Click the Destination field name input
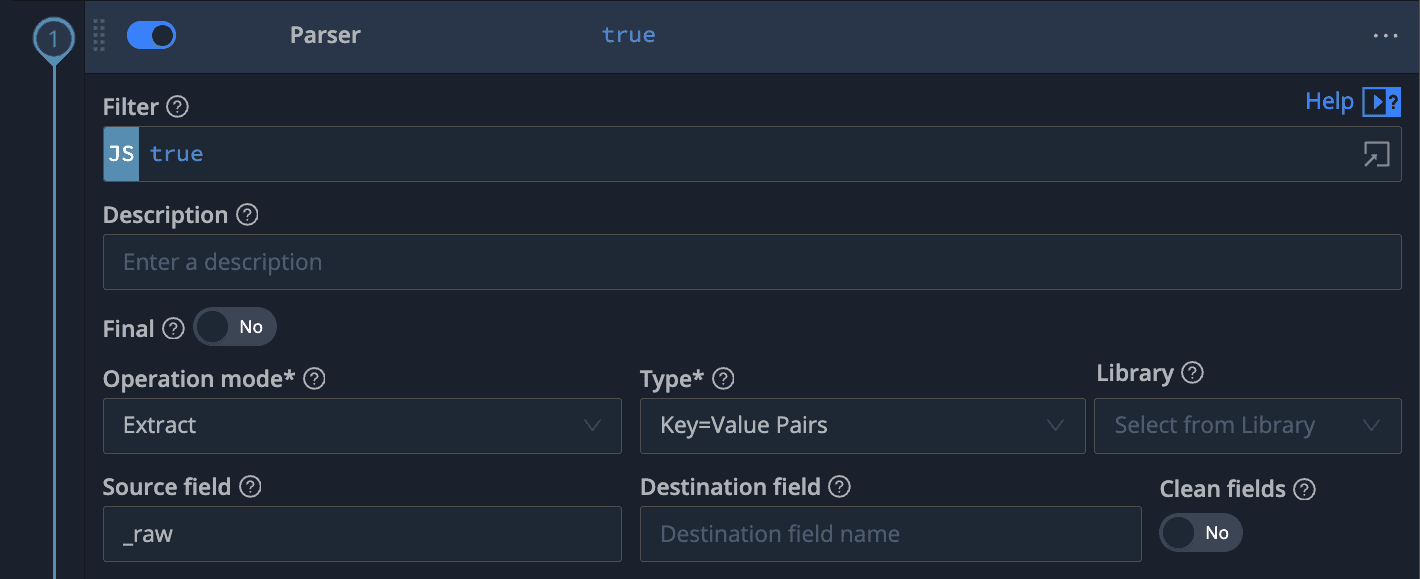 pos(890,534)
